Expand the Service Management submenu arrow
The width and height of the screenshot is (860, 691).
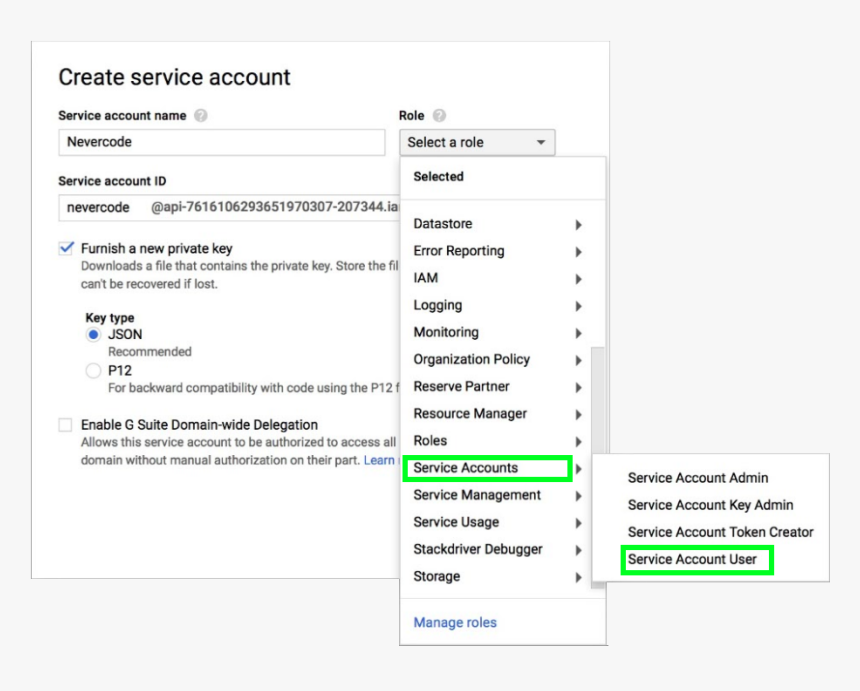pos(579,496)
